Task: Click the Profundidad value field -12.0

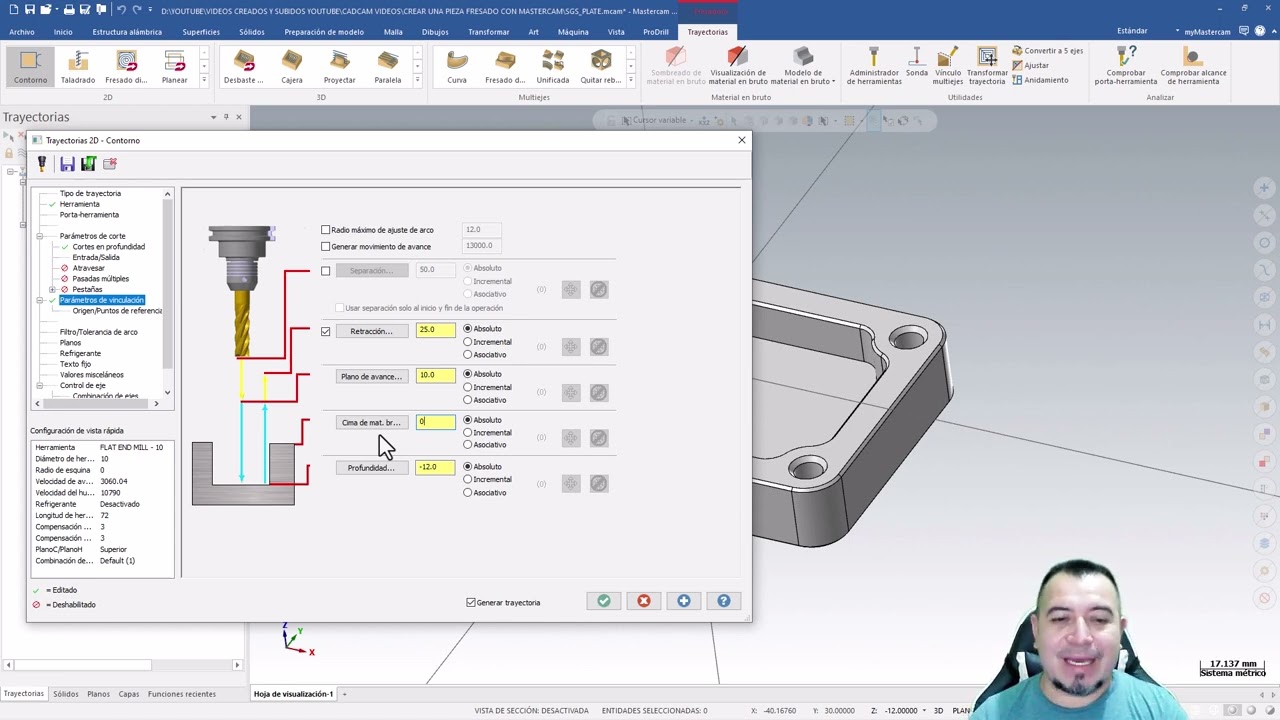Action: tap(435, 467)
